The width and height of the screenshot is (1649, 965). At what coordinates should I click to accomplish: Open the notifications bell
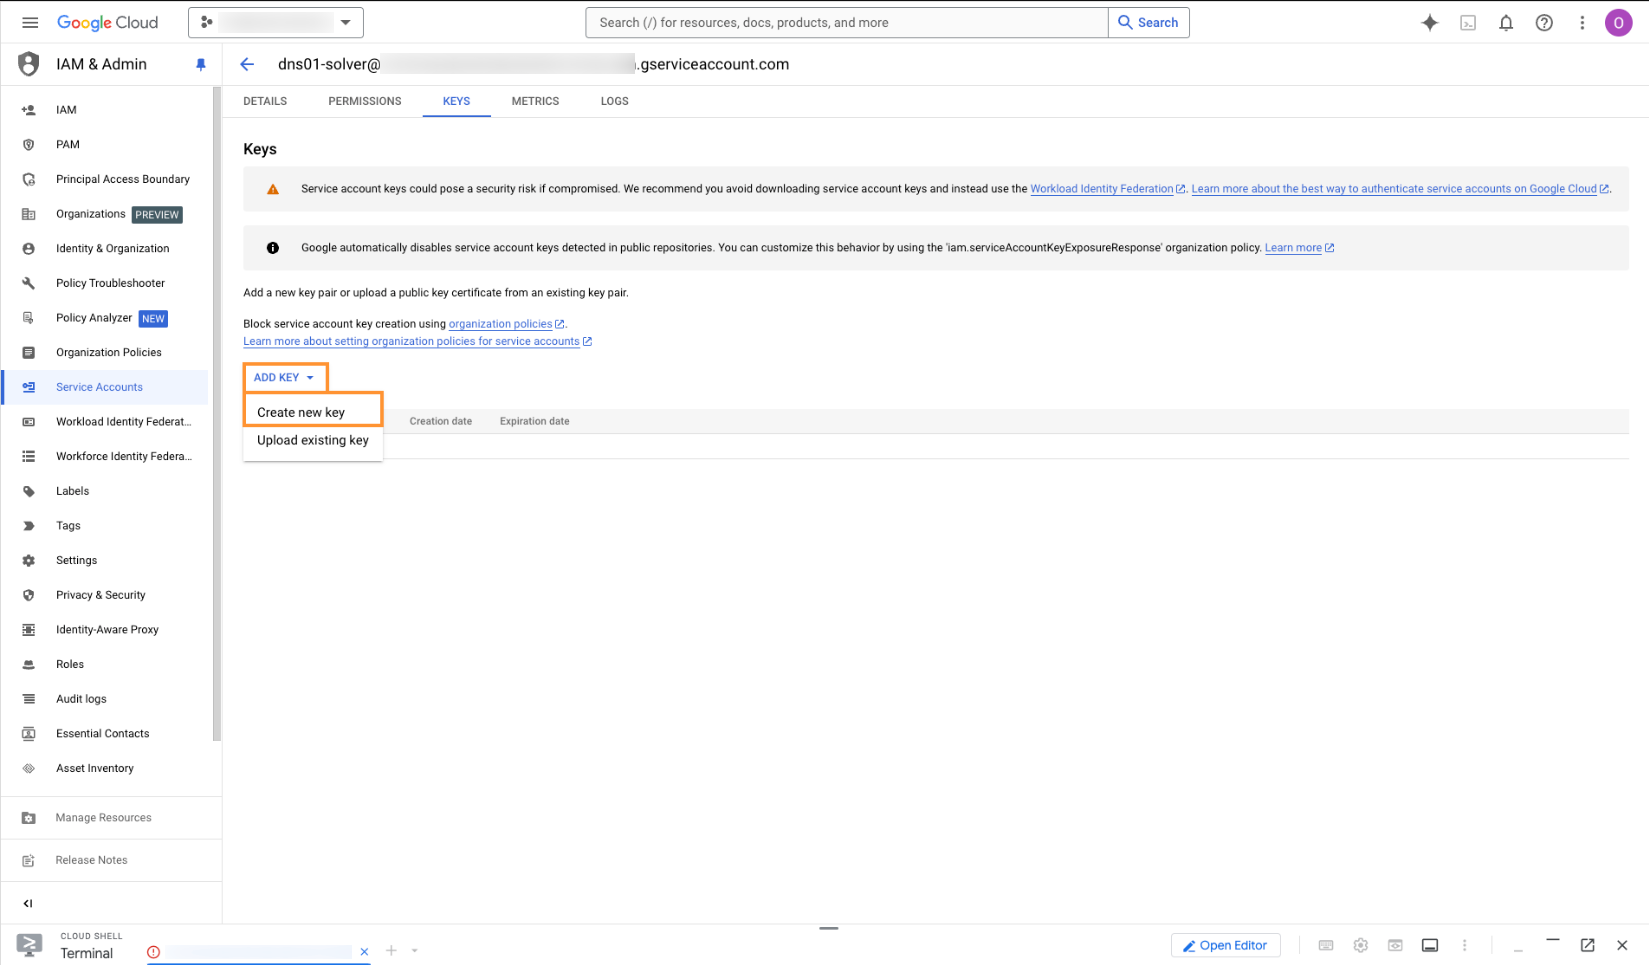[x=1505, y=23]
